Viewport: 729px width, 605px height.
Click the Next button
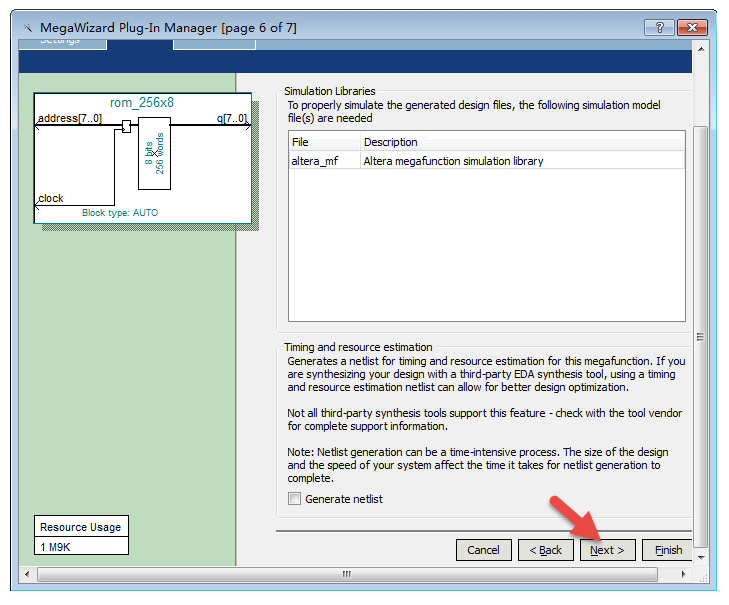[x=607, y=550]
